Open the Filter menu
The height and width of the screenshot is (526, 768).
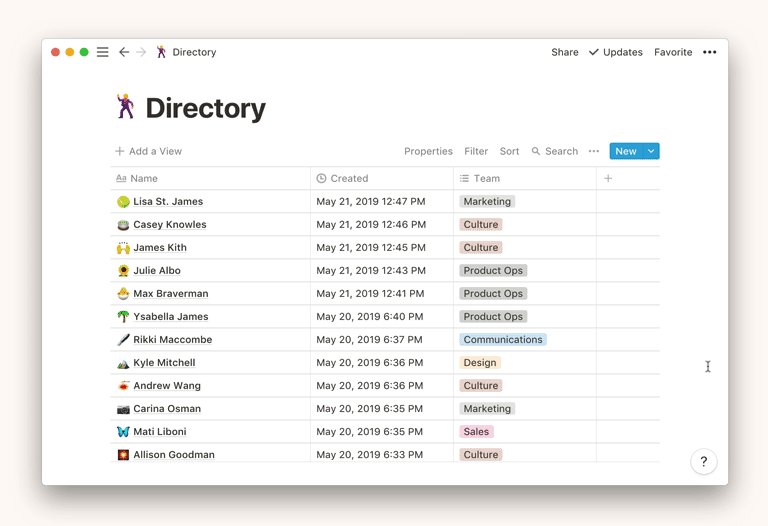click(x=476, y=151)
